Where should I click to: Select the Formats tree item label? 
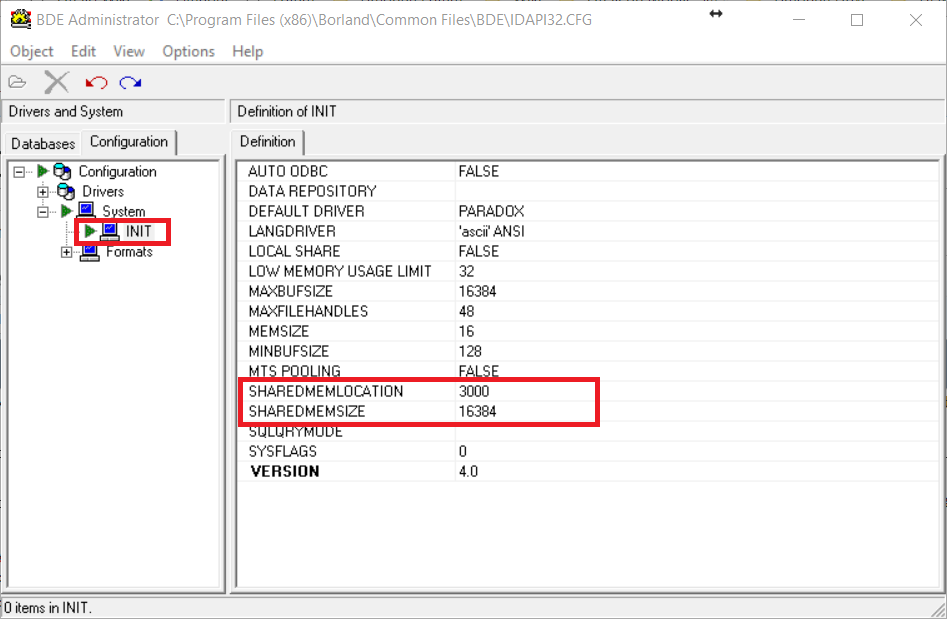point(129,252)
